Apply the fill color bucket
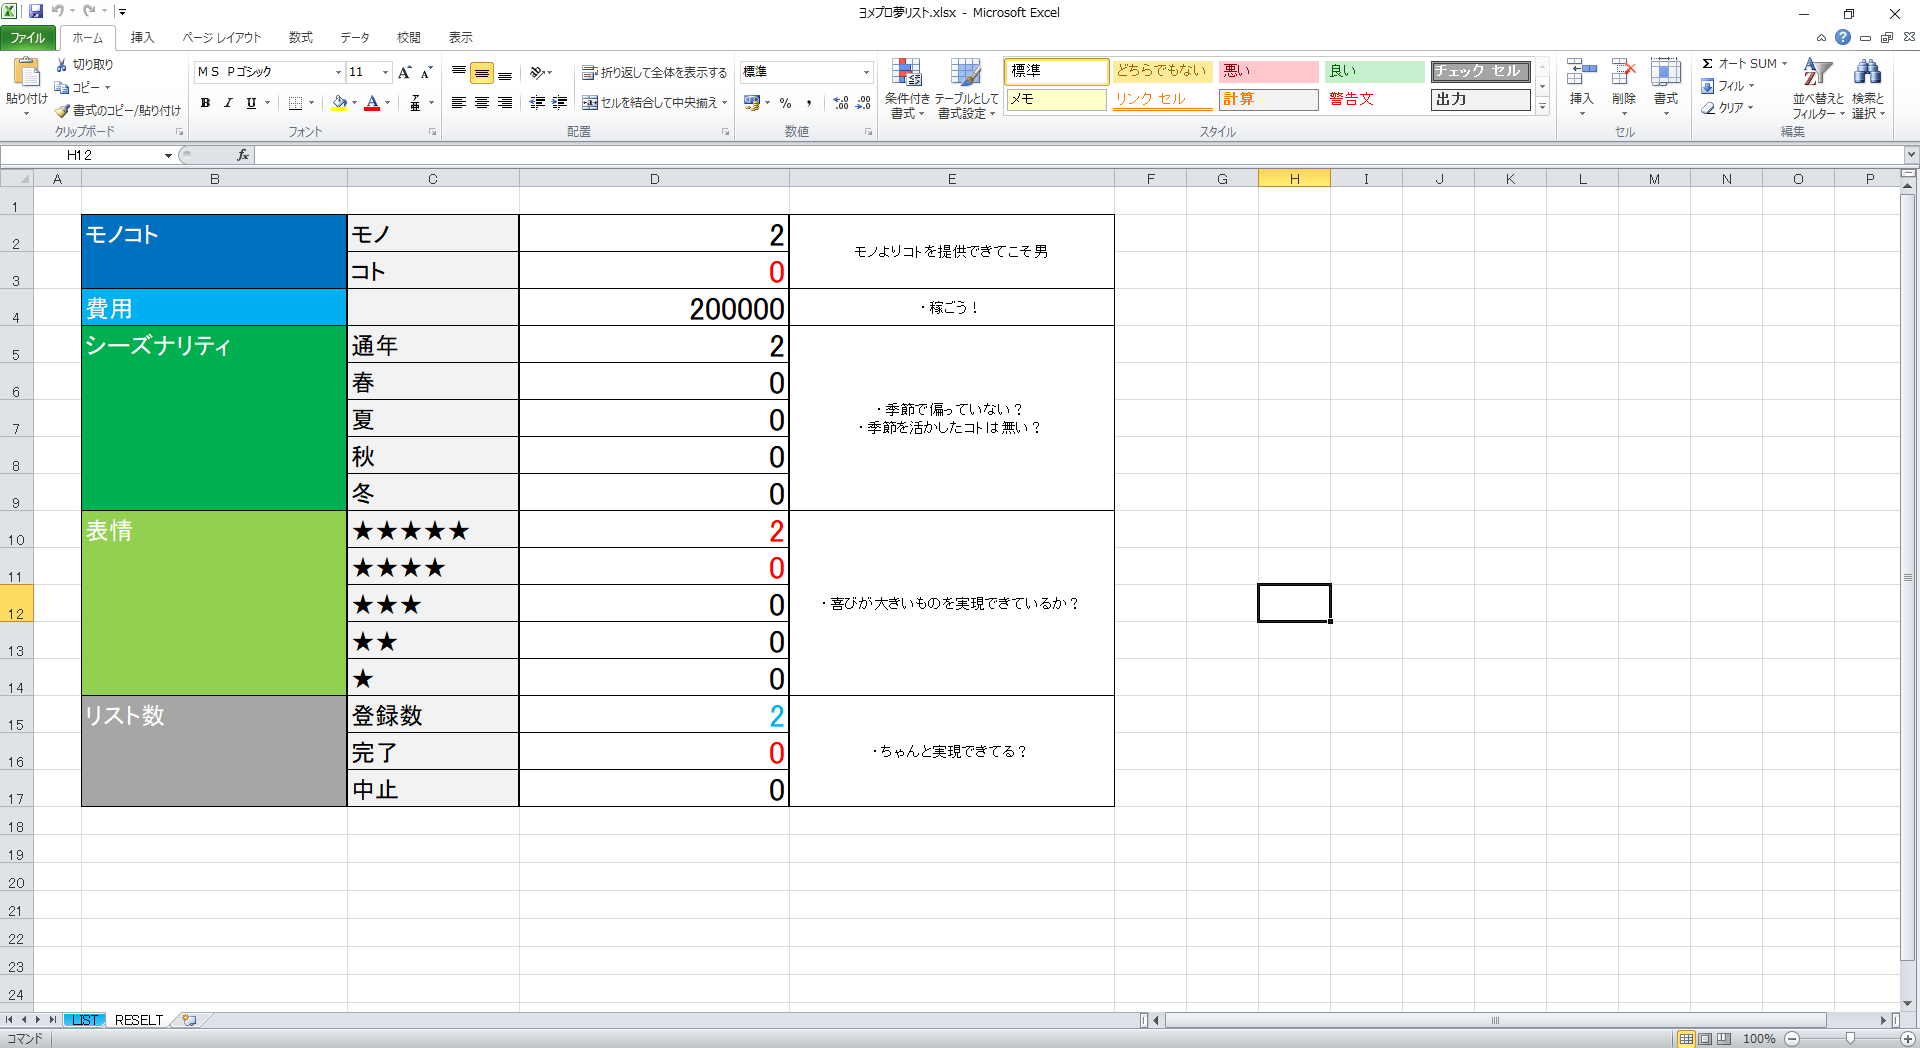Viewport: 1920px width, 1048px height. [x=340, y=102]
